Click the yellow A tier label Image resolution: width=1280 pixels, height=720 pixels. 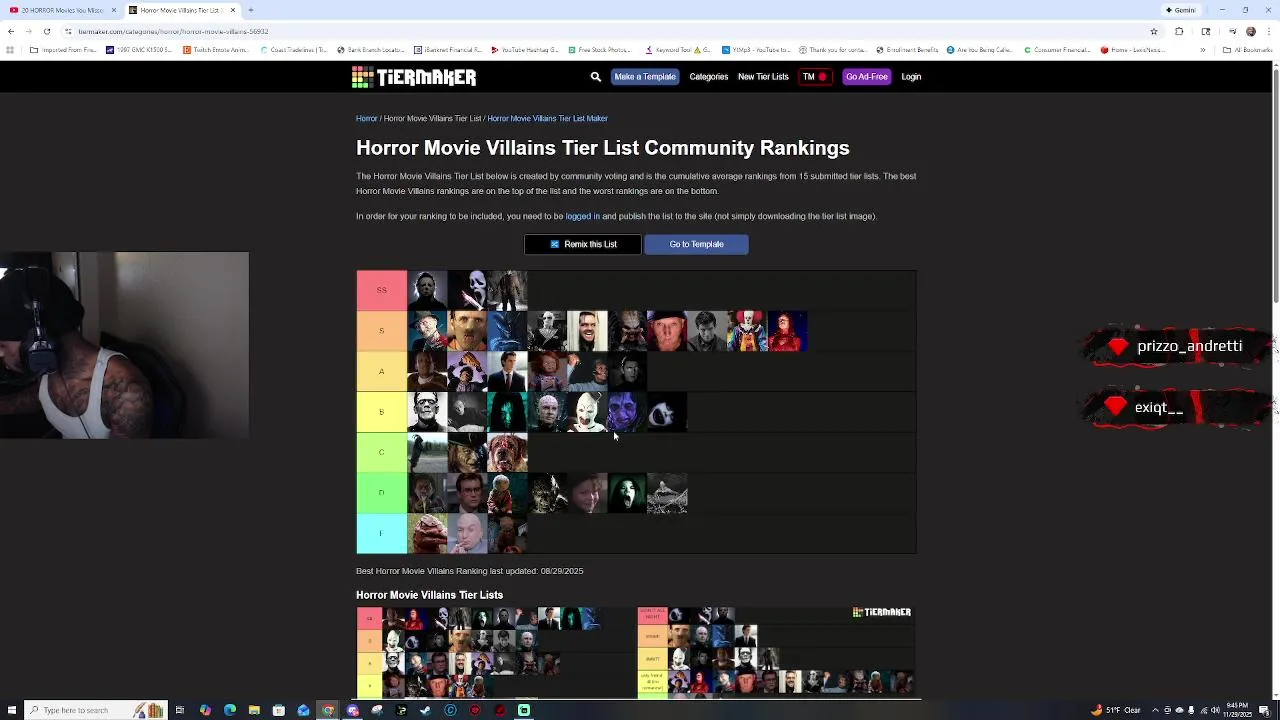click(381, 371)
